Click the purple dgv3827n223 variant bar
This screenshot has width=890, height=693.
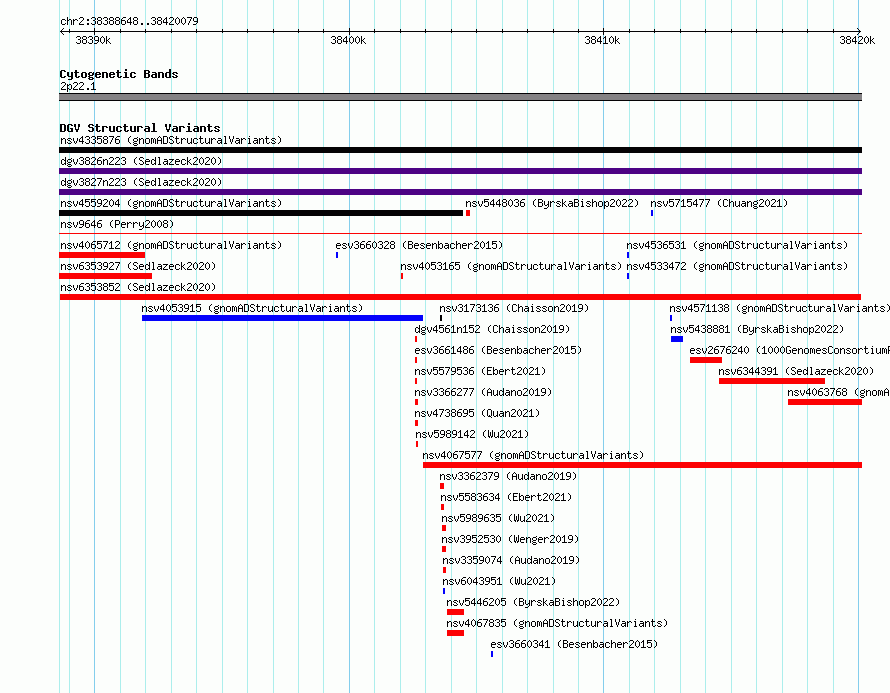(460, 192)
